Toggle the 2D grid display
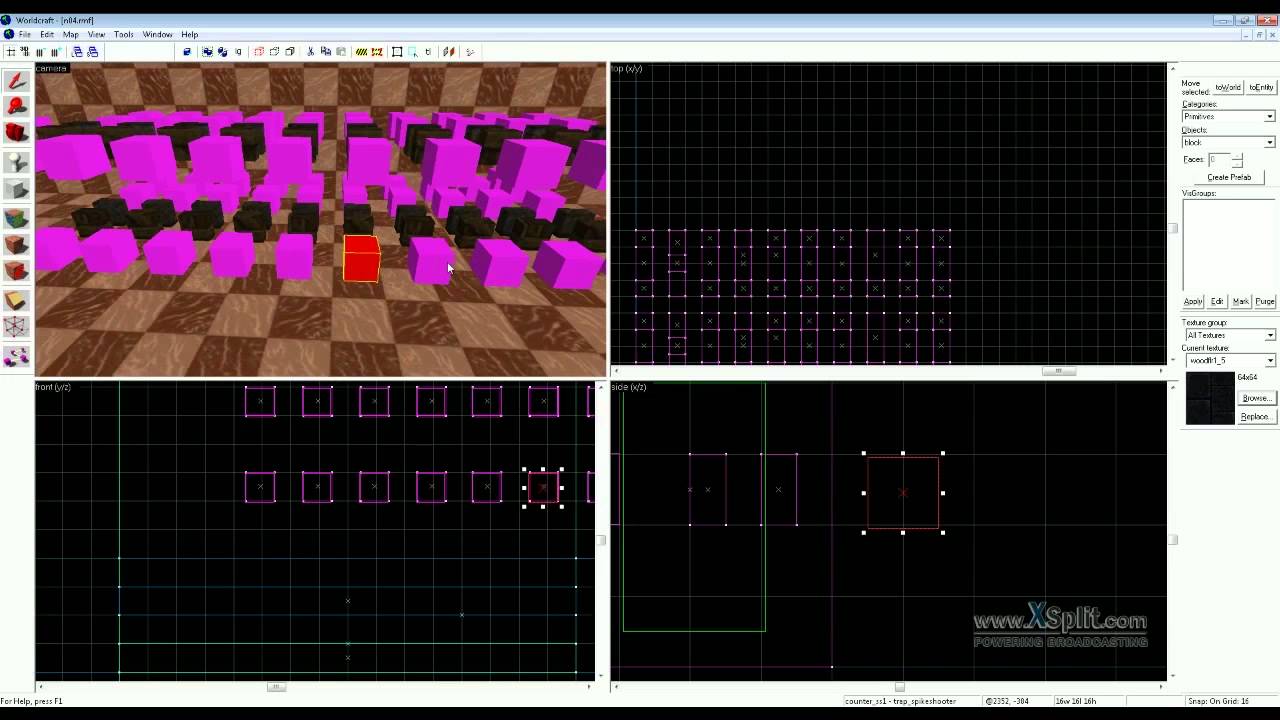This screenshot has width=1280, height=720. (x=11, y=52)
